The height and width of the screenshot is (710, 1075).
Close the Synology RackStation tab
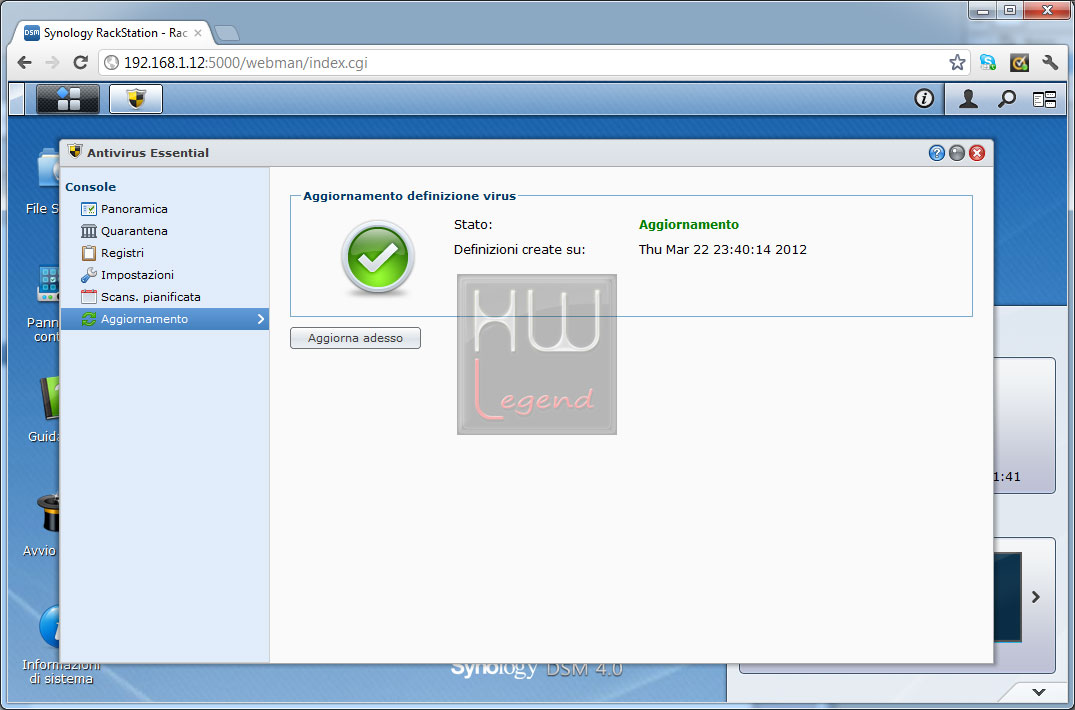[x=197, y=33]
